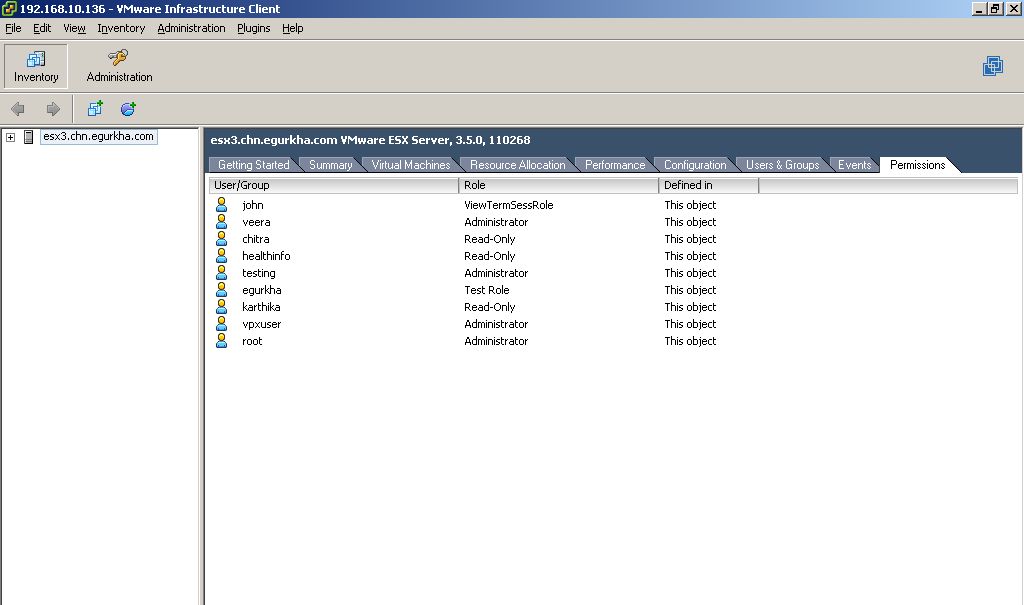Switch to the Virtual Machines tab
Viewport: 1024px width, 605px height.
point(411,165)
